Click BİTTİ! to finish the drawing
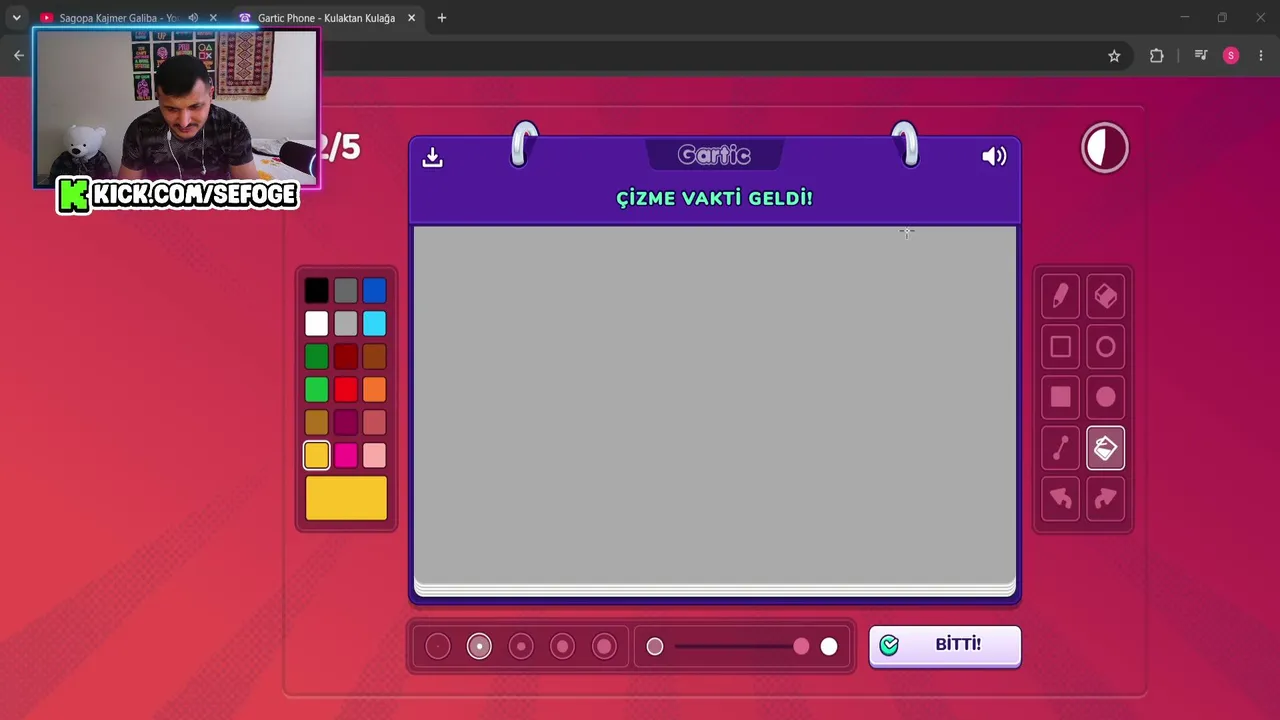1280x720 pixels. [945, 645]
